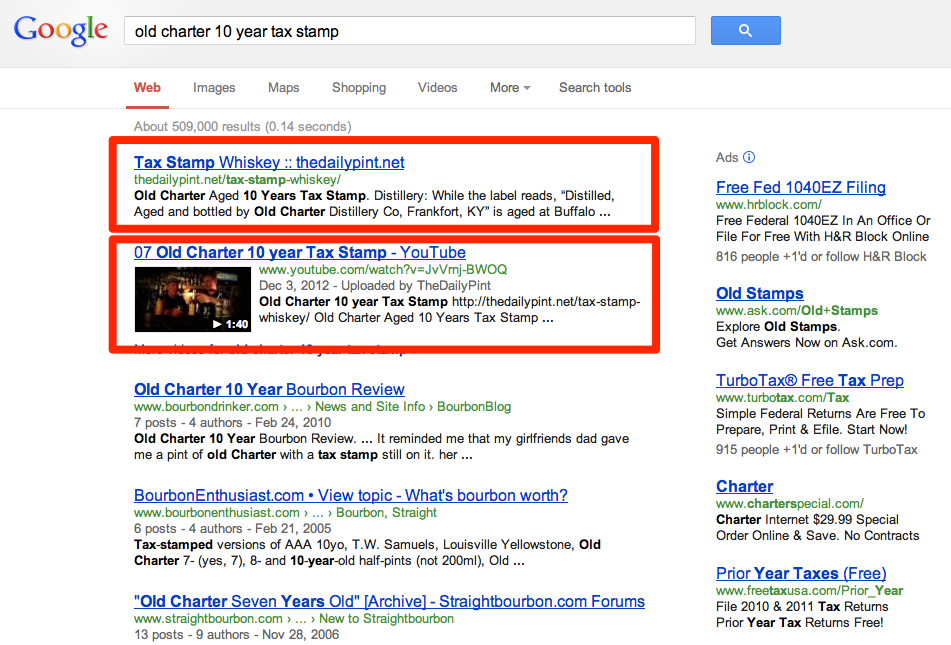Click www.freetaxusa.com/Prior_Year ad URL
This screenshot has width=951, height=645.
[x=809, y=590]
